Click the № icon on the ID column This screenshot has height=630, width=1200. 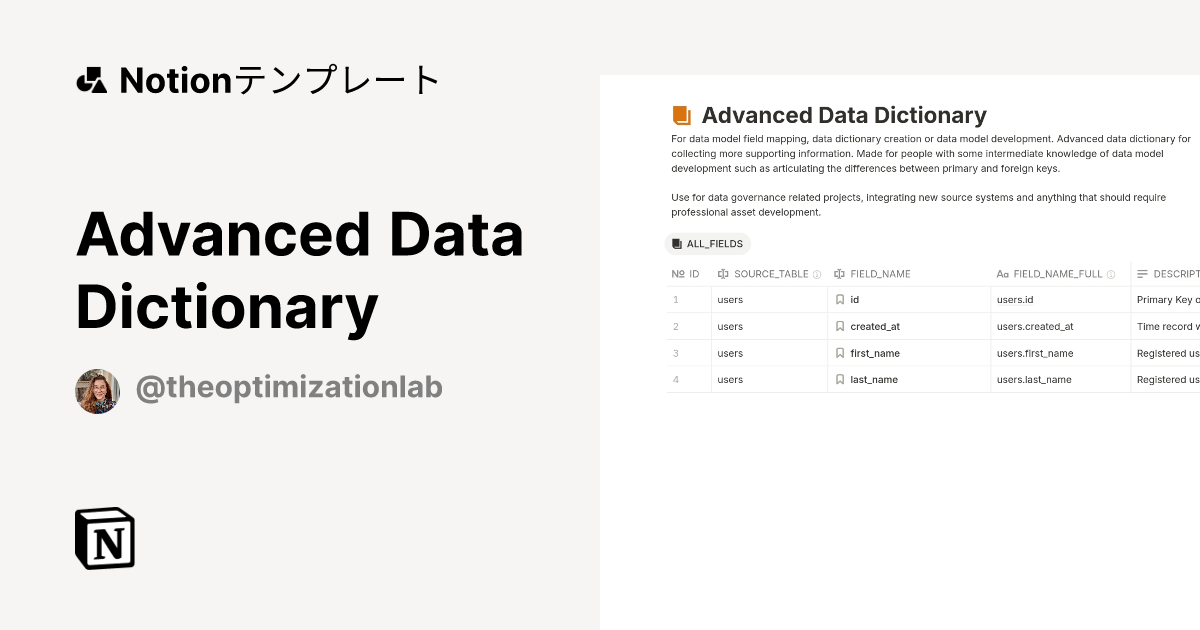pyautogui.click(x=677, y=273)
